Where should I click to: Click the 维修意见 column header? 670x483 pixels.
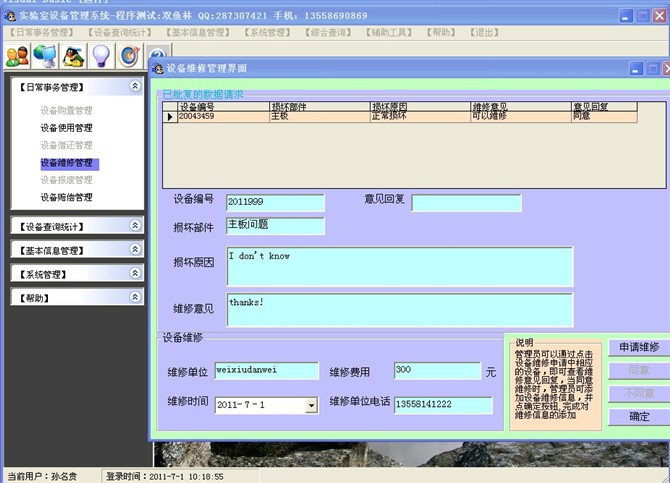(521, 107)
